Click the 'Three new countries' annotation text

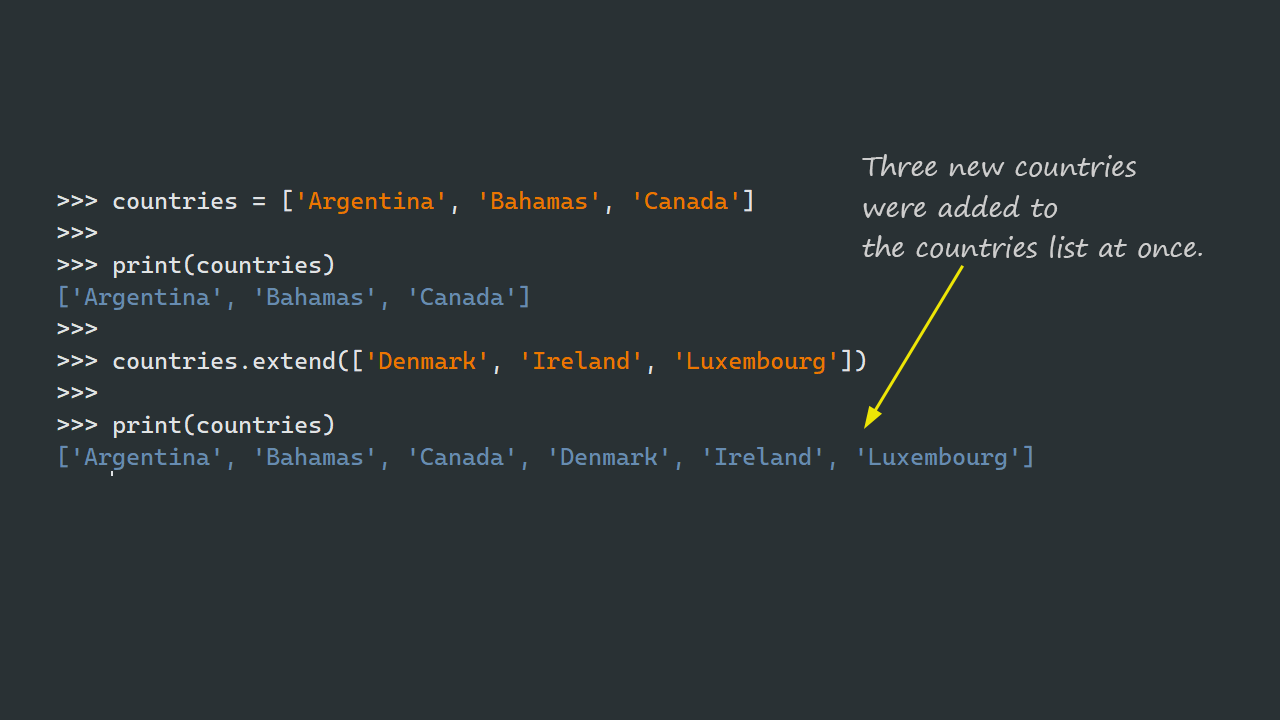point(998,167)
